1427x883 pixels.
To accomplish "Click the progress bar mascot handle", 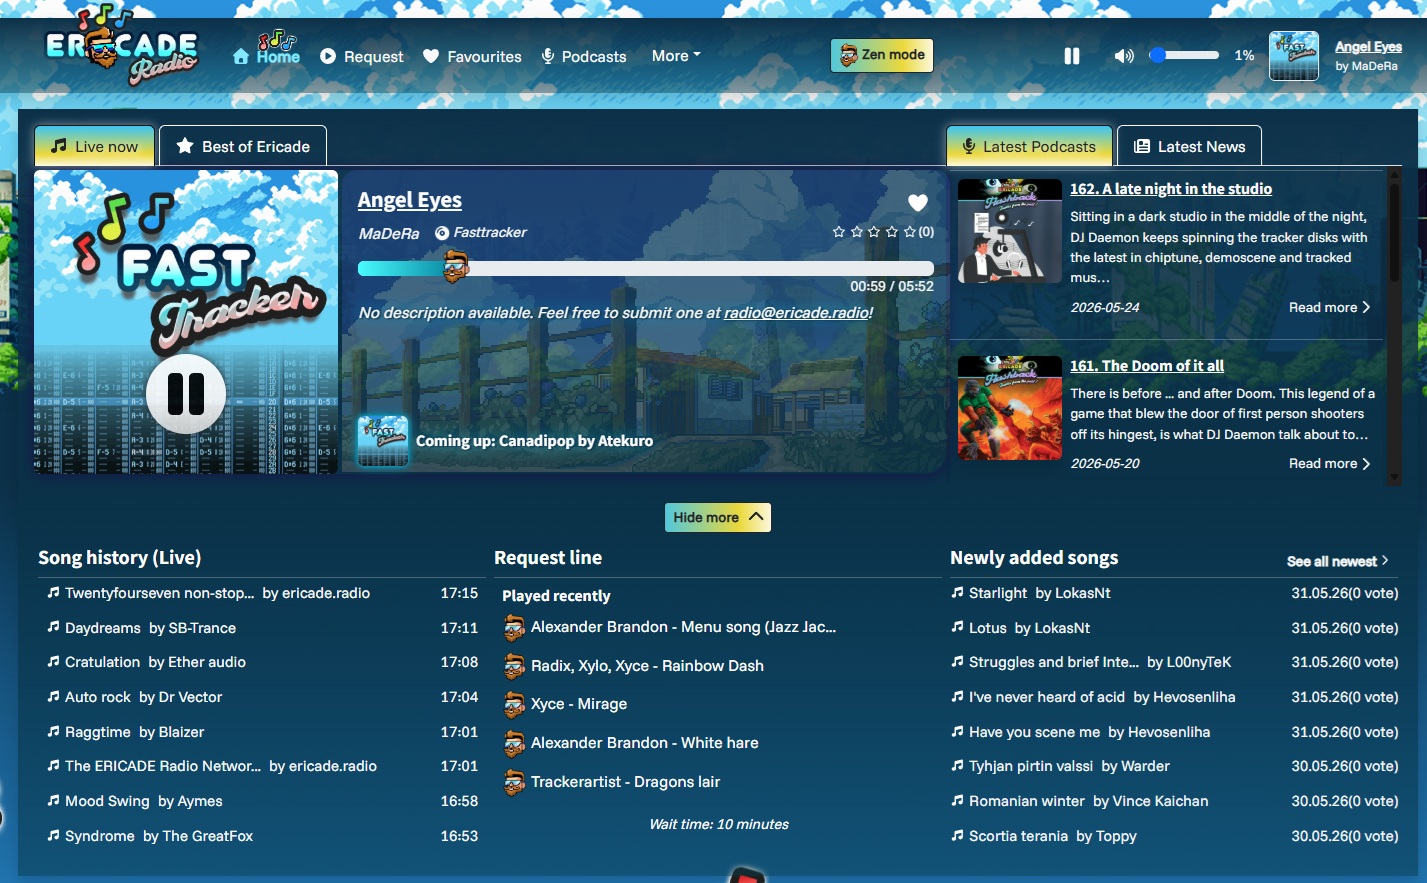I will [x=456, y=266].
